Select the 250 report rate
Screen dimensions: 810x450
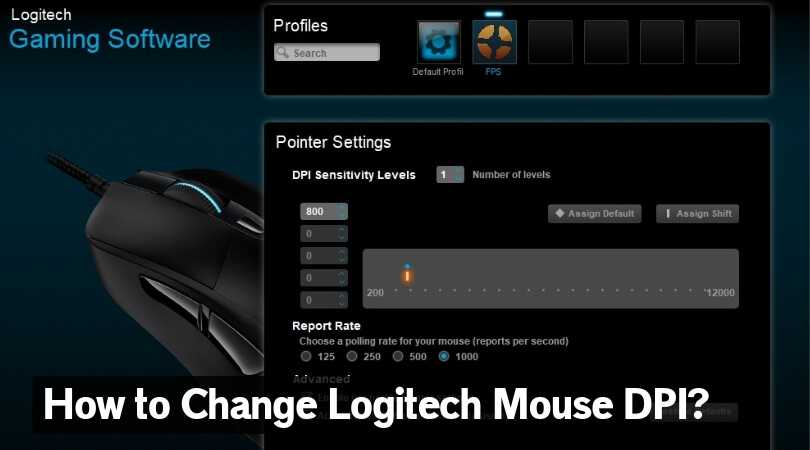(352, 356)
